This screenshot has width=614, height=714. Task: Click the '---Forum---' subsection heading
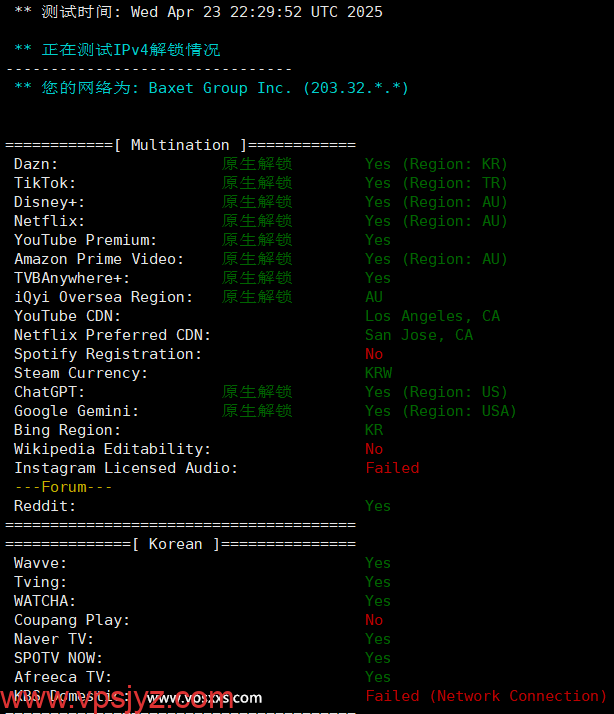pyautogui.click(x=63, y=487)
